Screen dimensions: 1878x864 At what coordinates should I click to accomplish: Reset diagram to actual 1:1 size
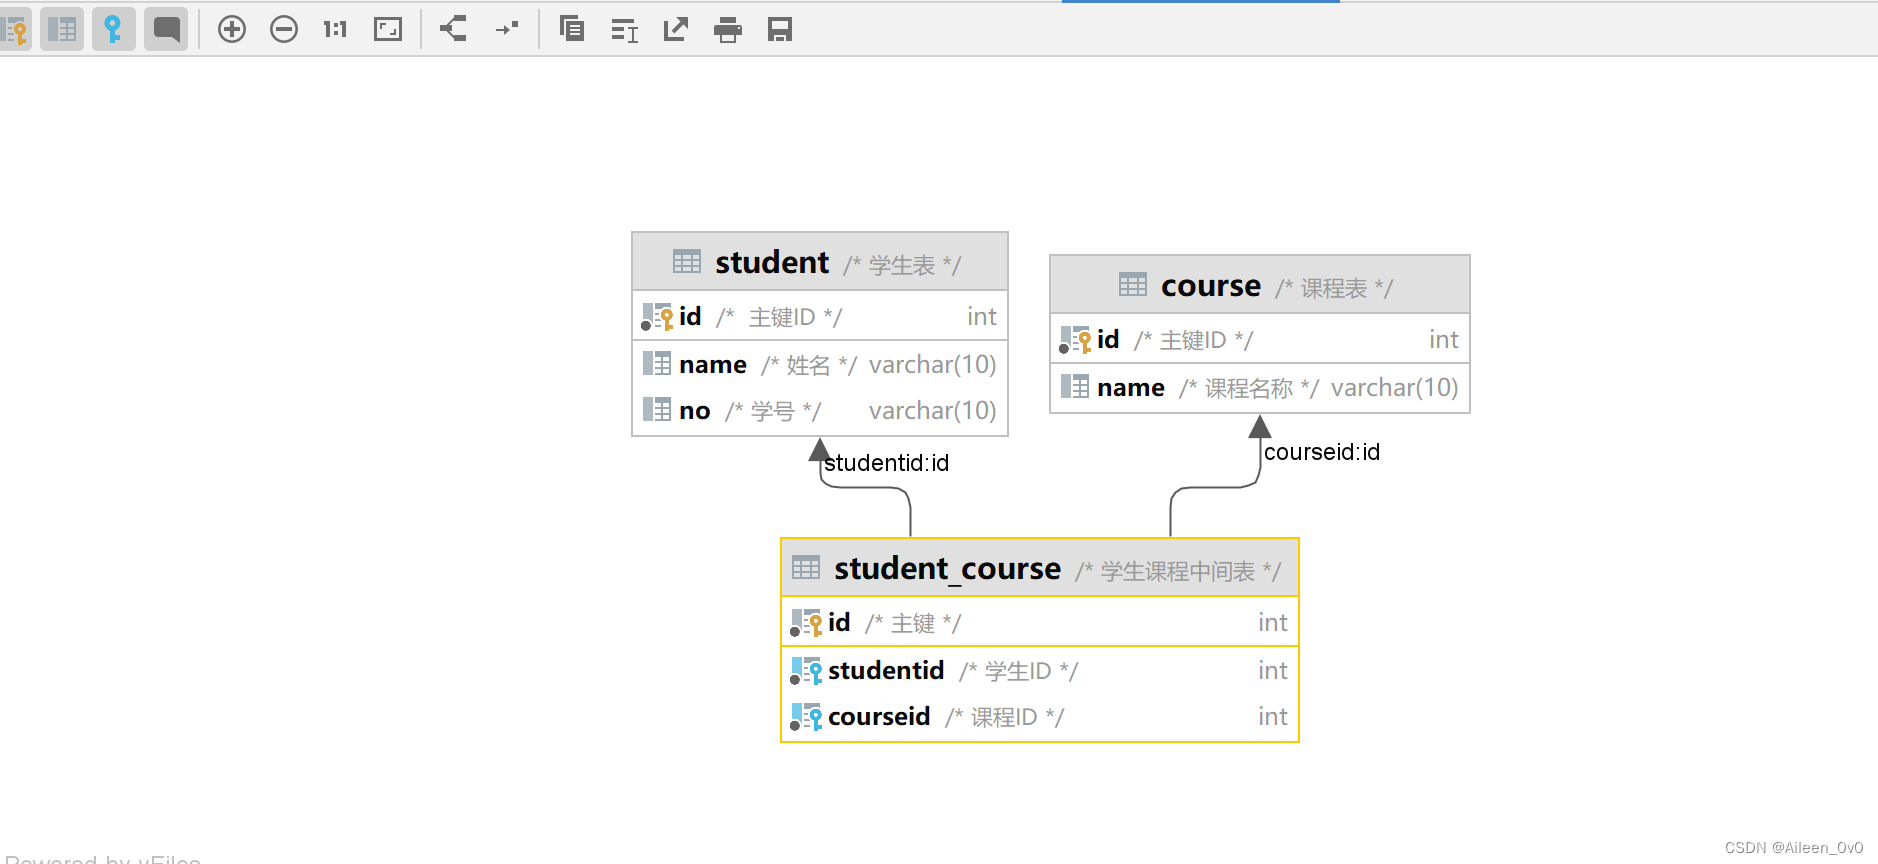click(335, 30)
